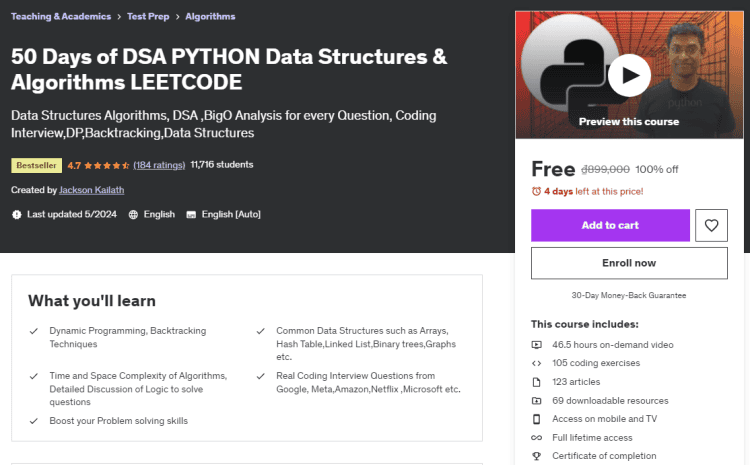
Task: Play the course preview video
Action: [x=629, y=75]
